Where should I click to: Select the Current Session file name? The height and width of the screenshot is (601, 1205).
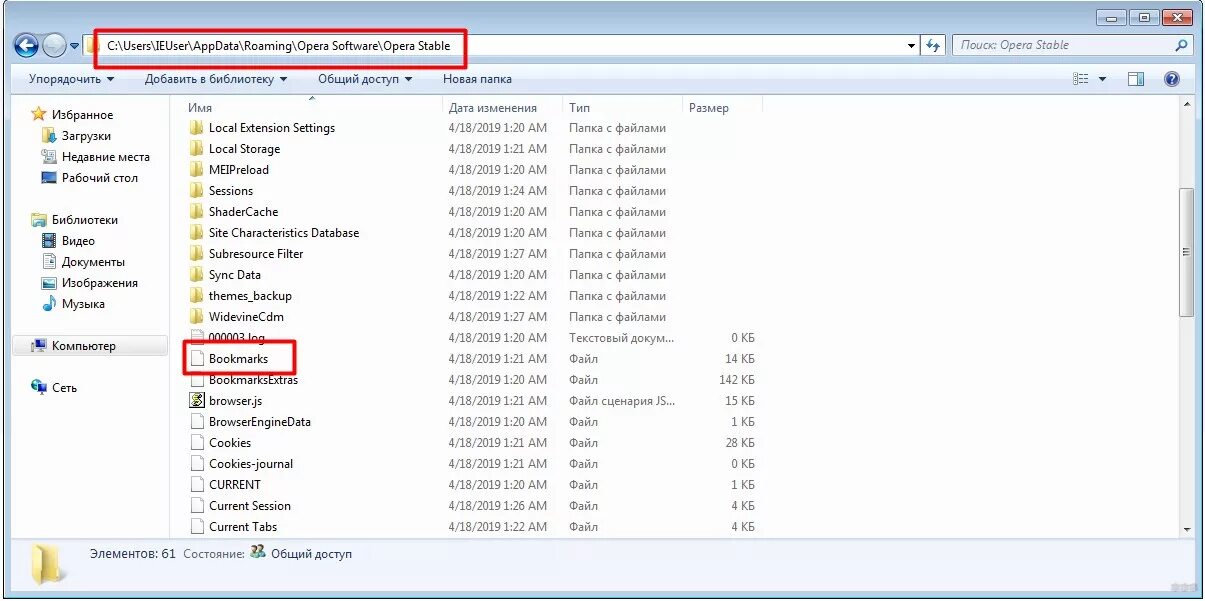click(x=250, y=506)
